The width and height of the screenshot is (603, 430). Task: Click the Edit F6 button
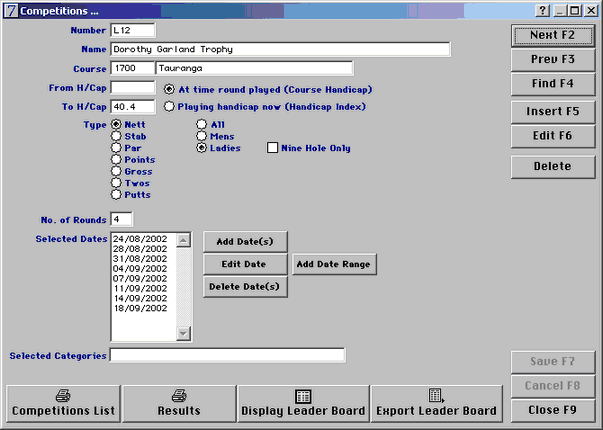click(553, 136)
